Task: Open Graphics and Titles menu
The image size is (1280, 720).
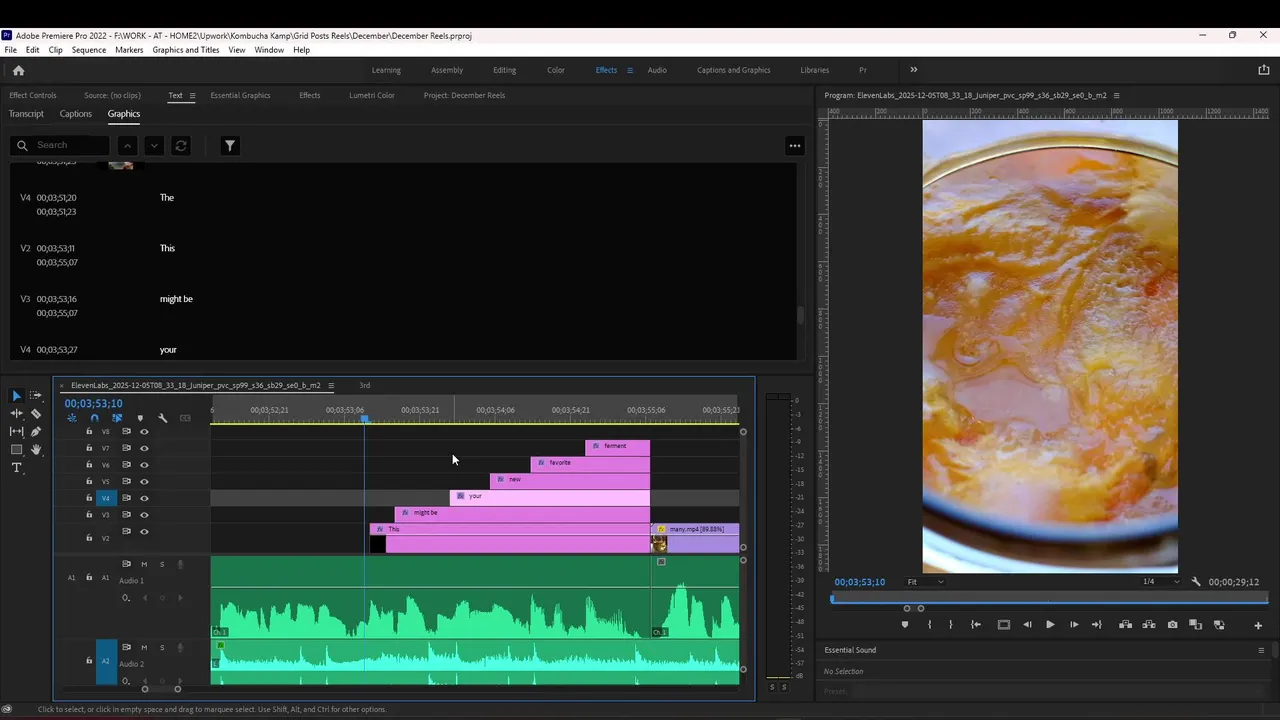Action: [186, 50]
